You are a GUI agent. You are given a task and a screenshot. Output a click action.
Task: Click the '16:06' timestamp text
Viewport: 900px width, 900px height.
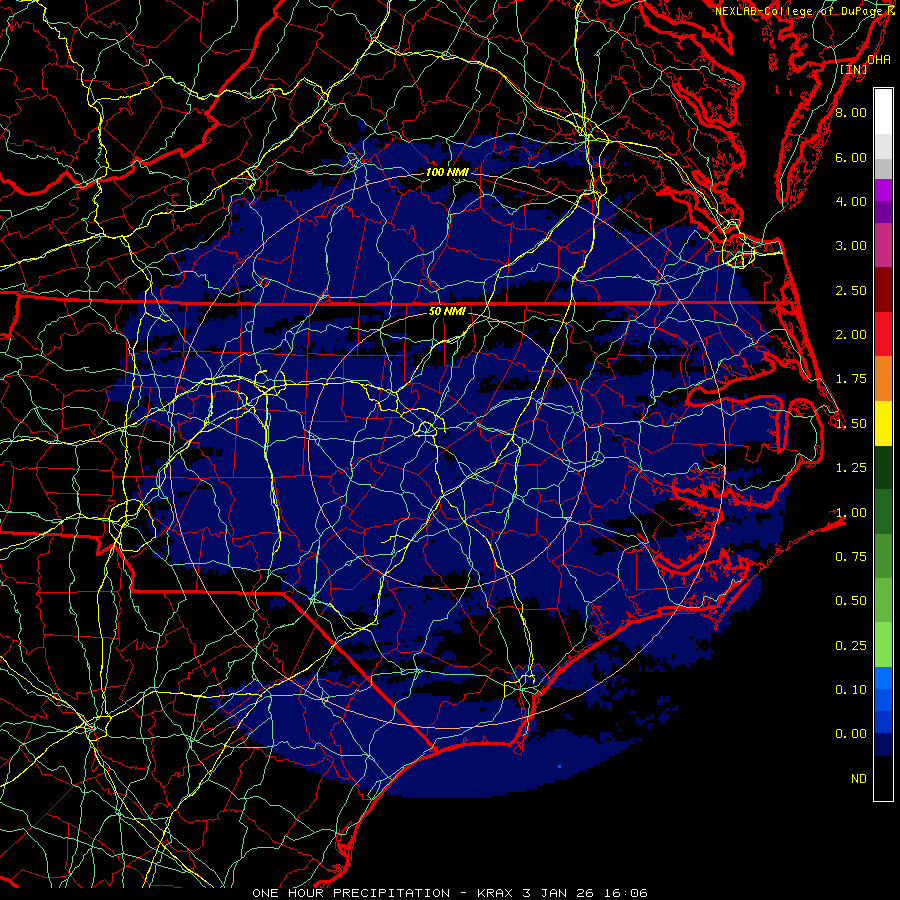tap(626, 893)
